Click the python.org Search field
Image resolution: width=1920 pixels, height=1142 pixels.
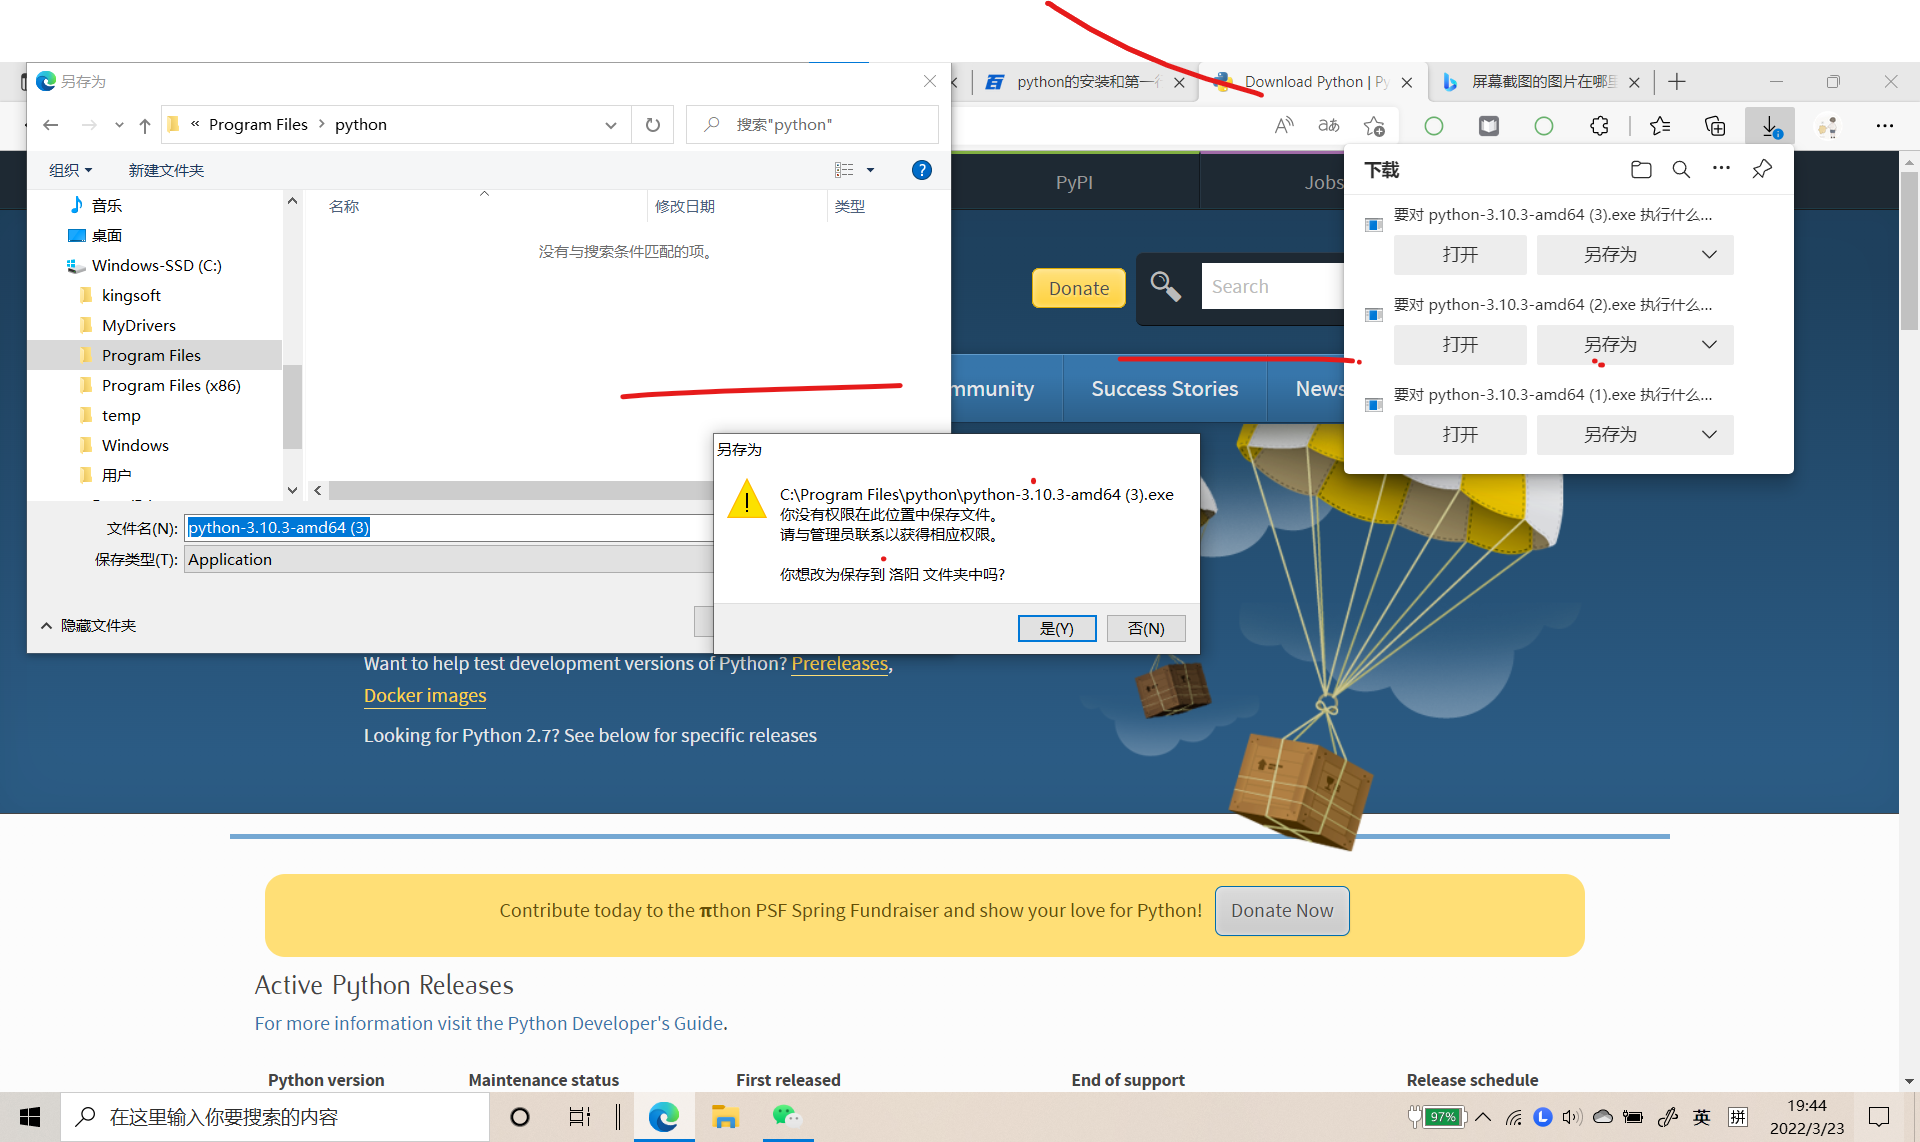pos(1272,287)
